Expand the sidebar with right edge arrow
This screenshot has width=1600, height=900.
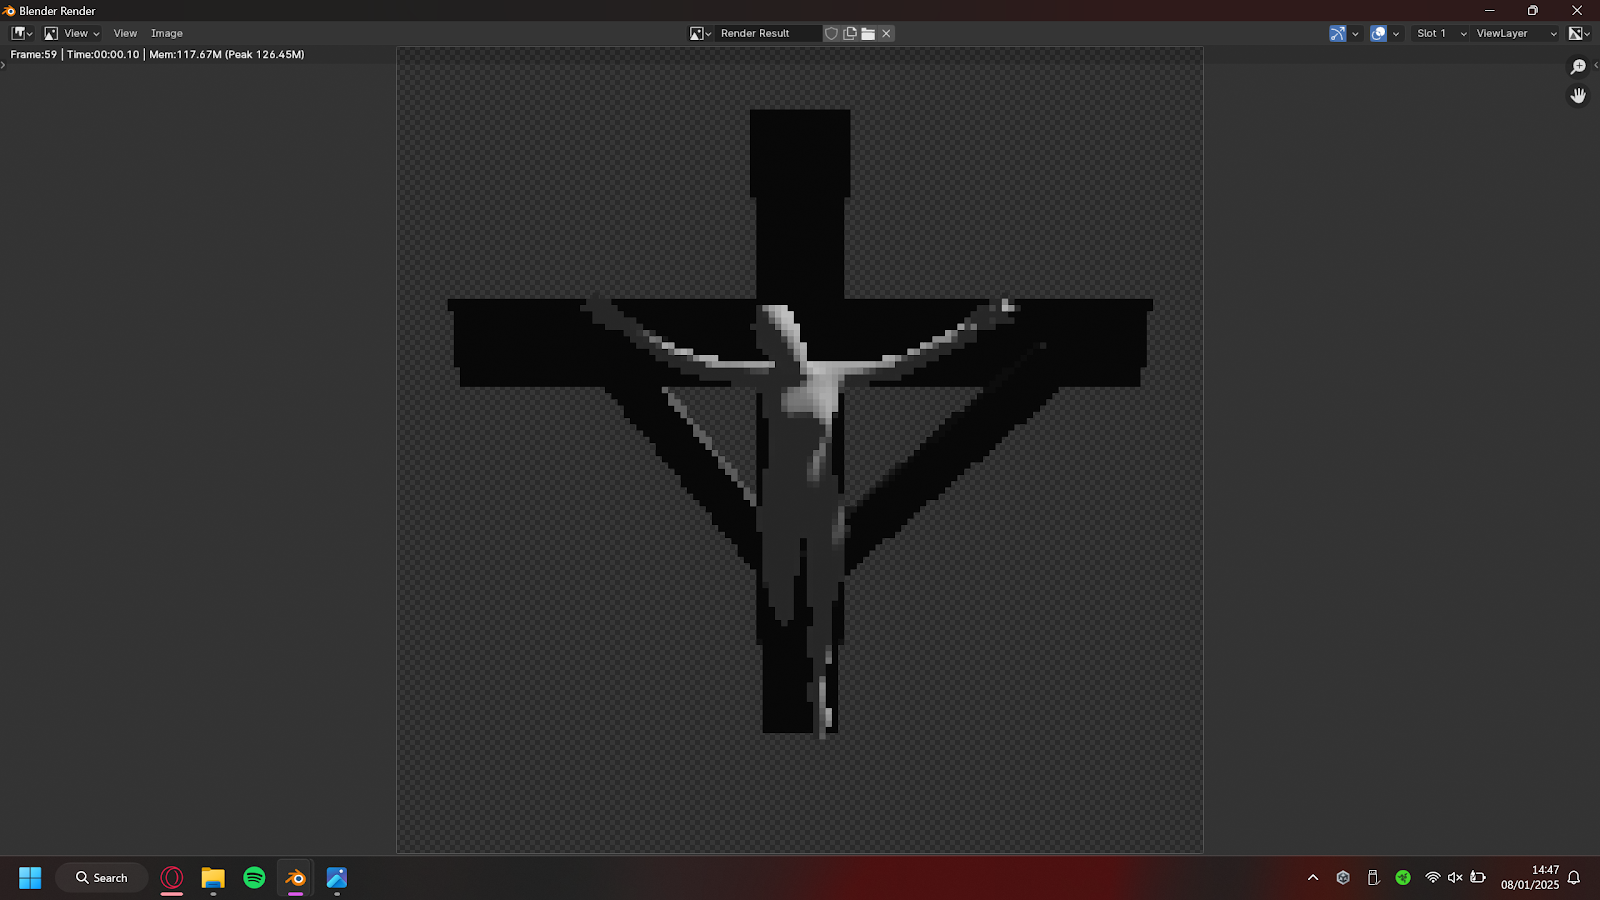coord(1596,65)
